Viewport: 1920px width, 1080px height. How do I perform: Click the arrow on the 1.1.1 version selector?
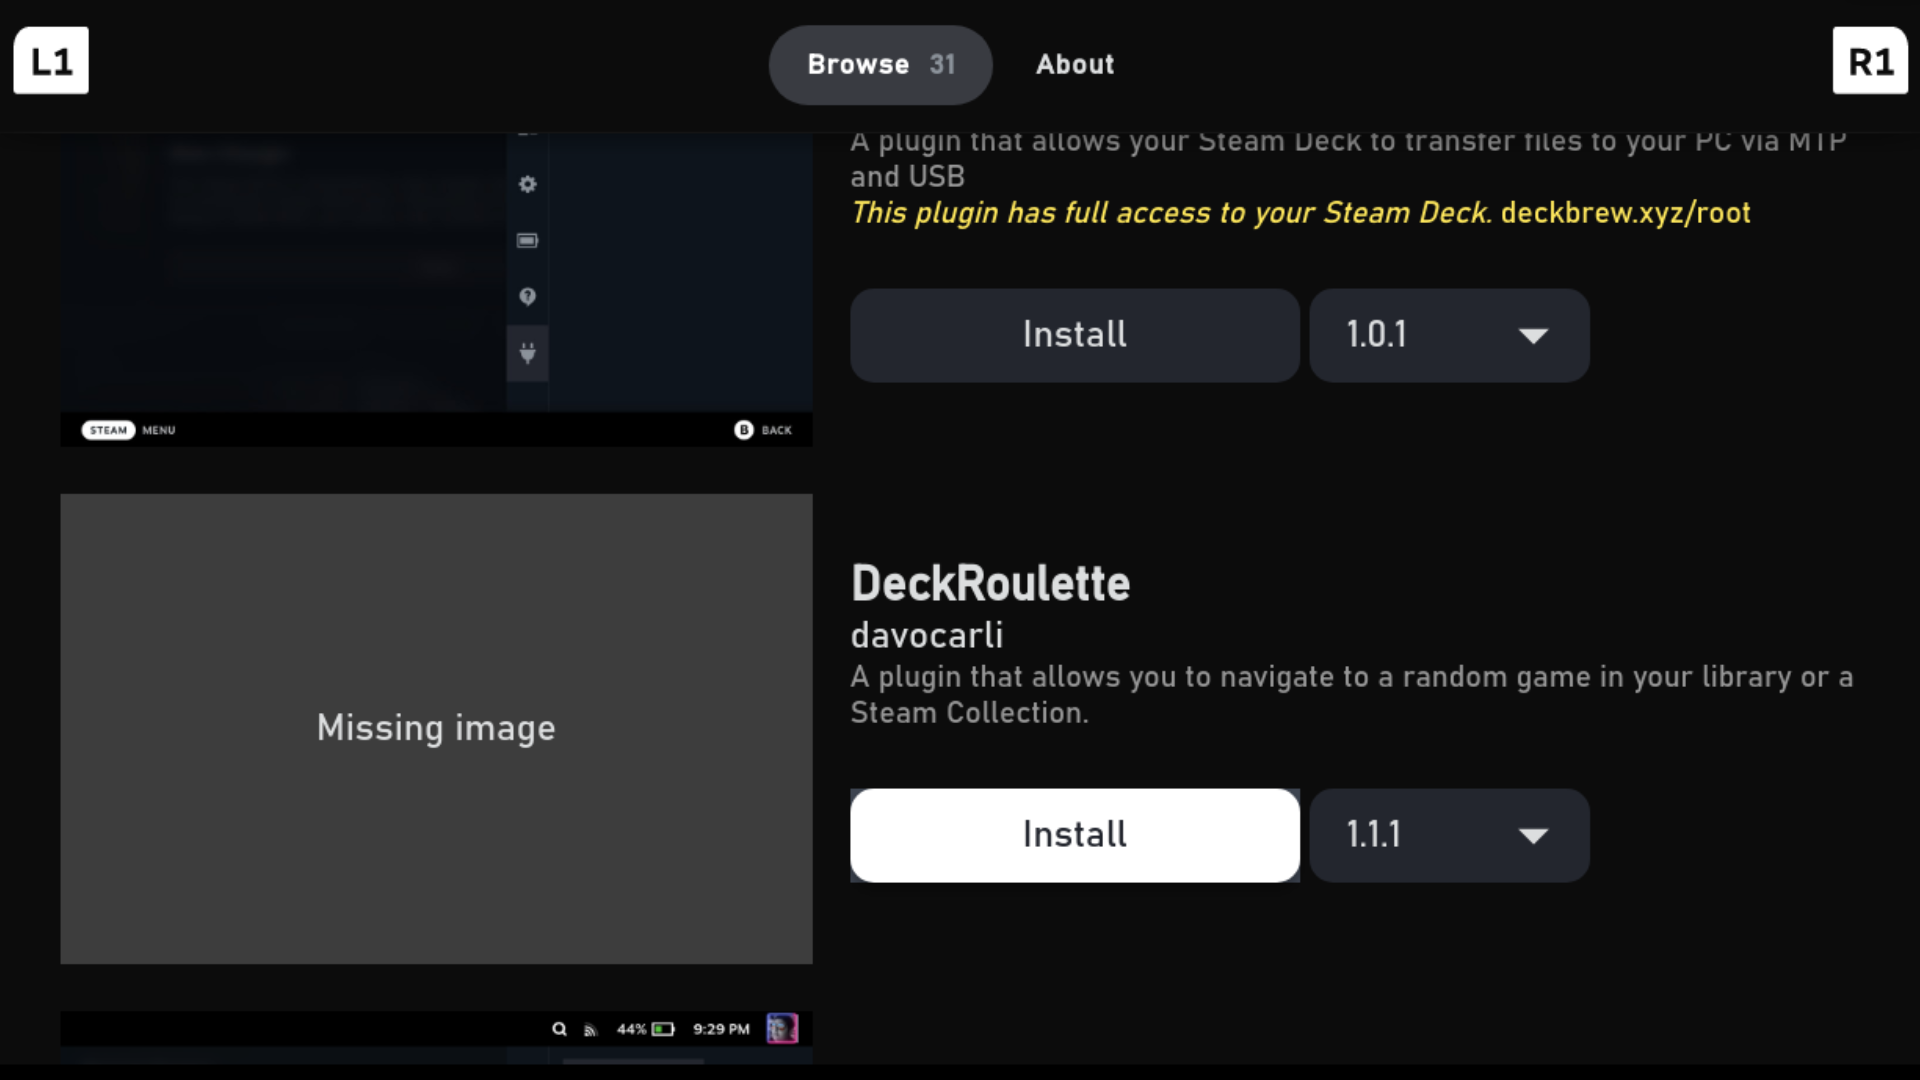1533,836
